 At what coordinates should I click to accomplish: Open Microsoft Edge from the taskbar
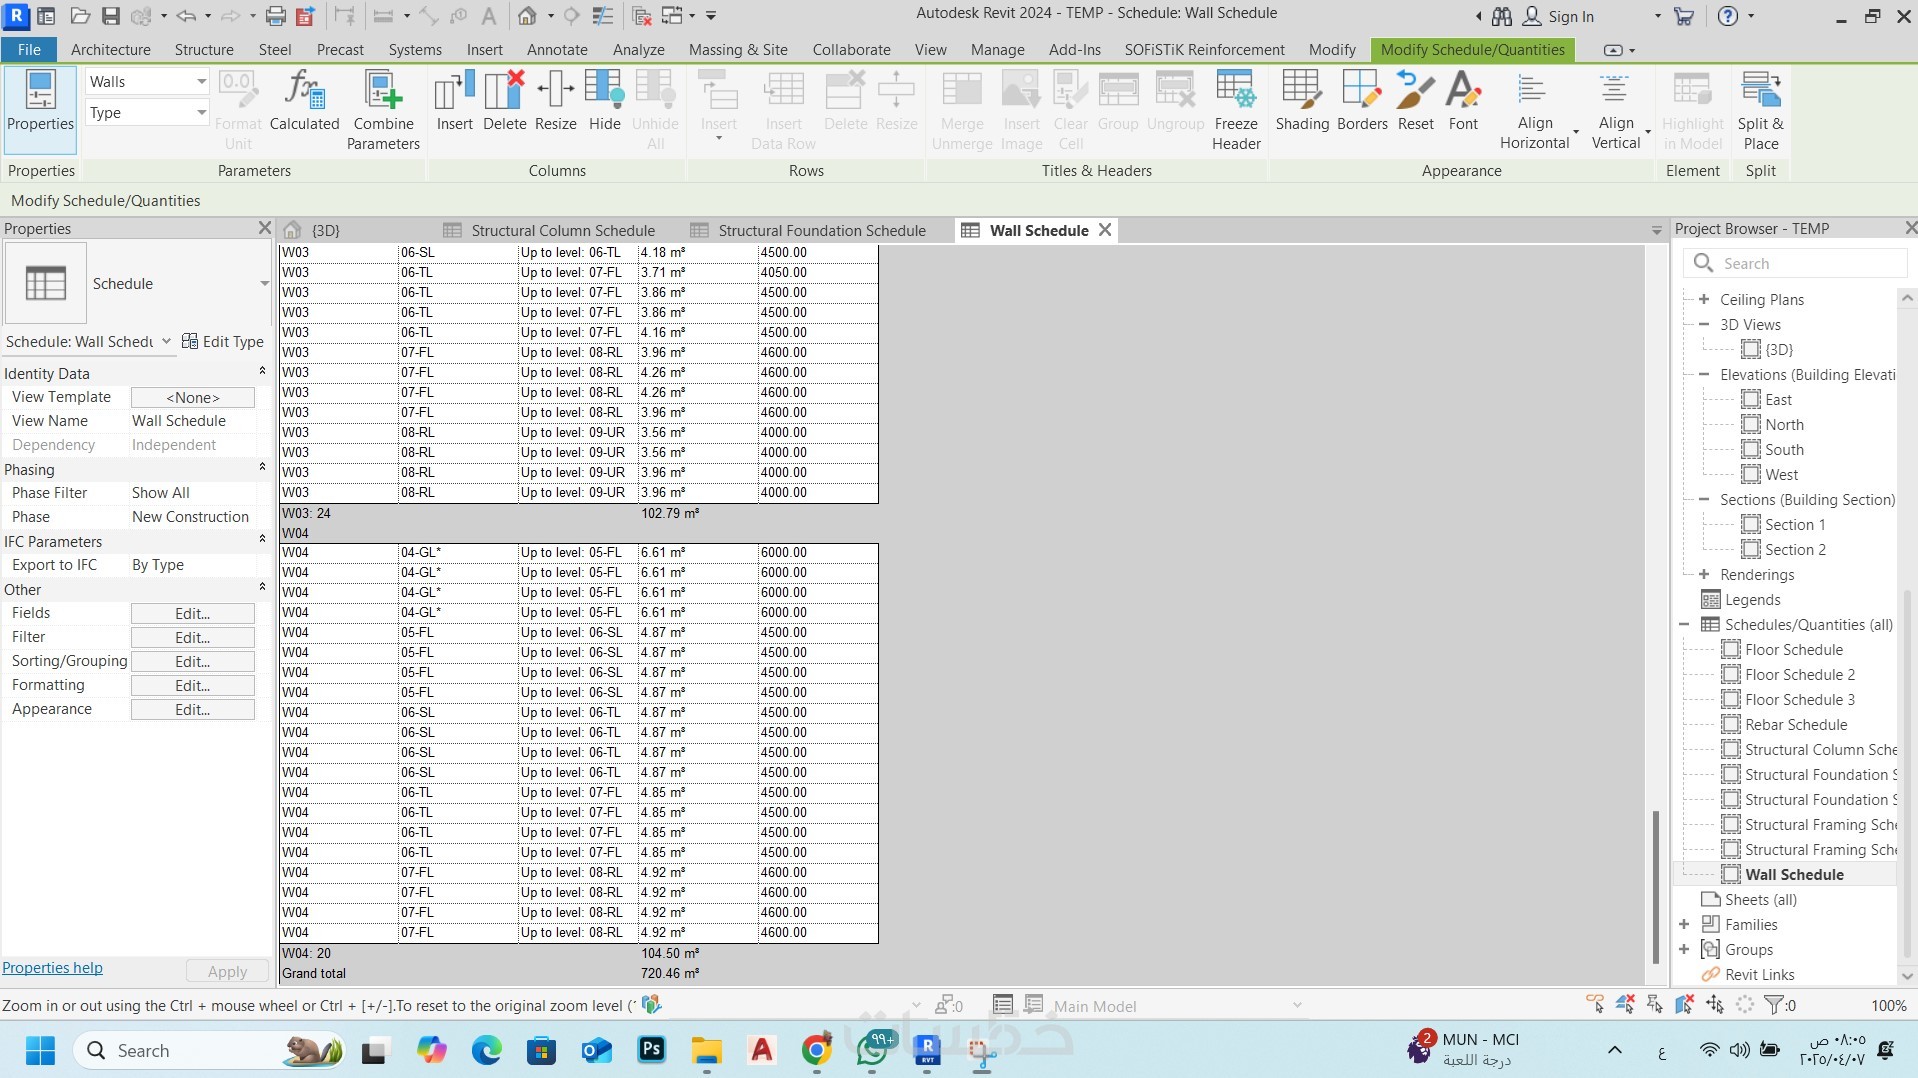click(487, 1050)
